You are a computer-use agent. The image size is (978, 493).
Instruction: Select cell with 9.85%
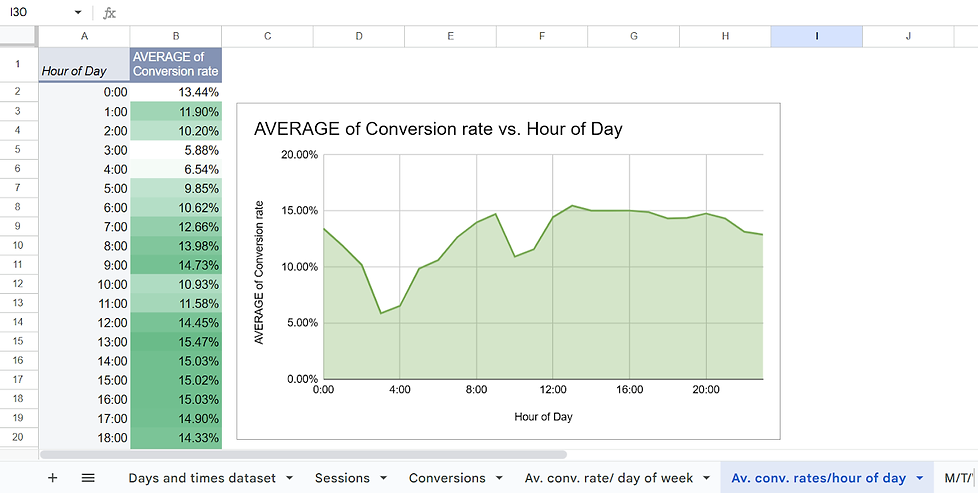click(x=176, y=188)
